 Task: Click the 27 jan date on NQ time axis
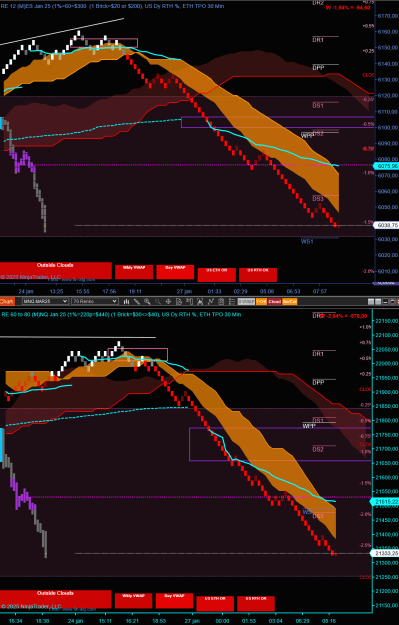(192, 621)
